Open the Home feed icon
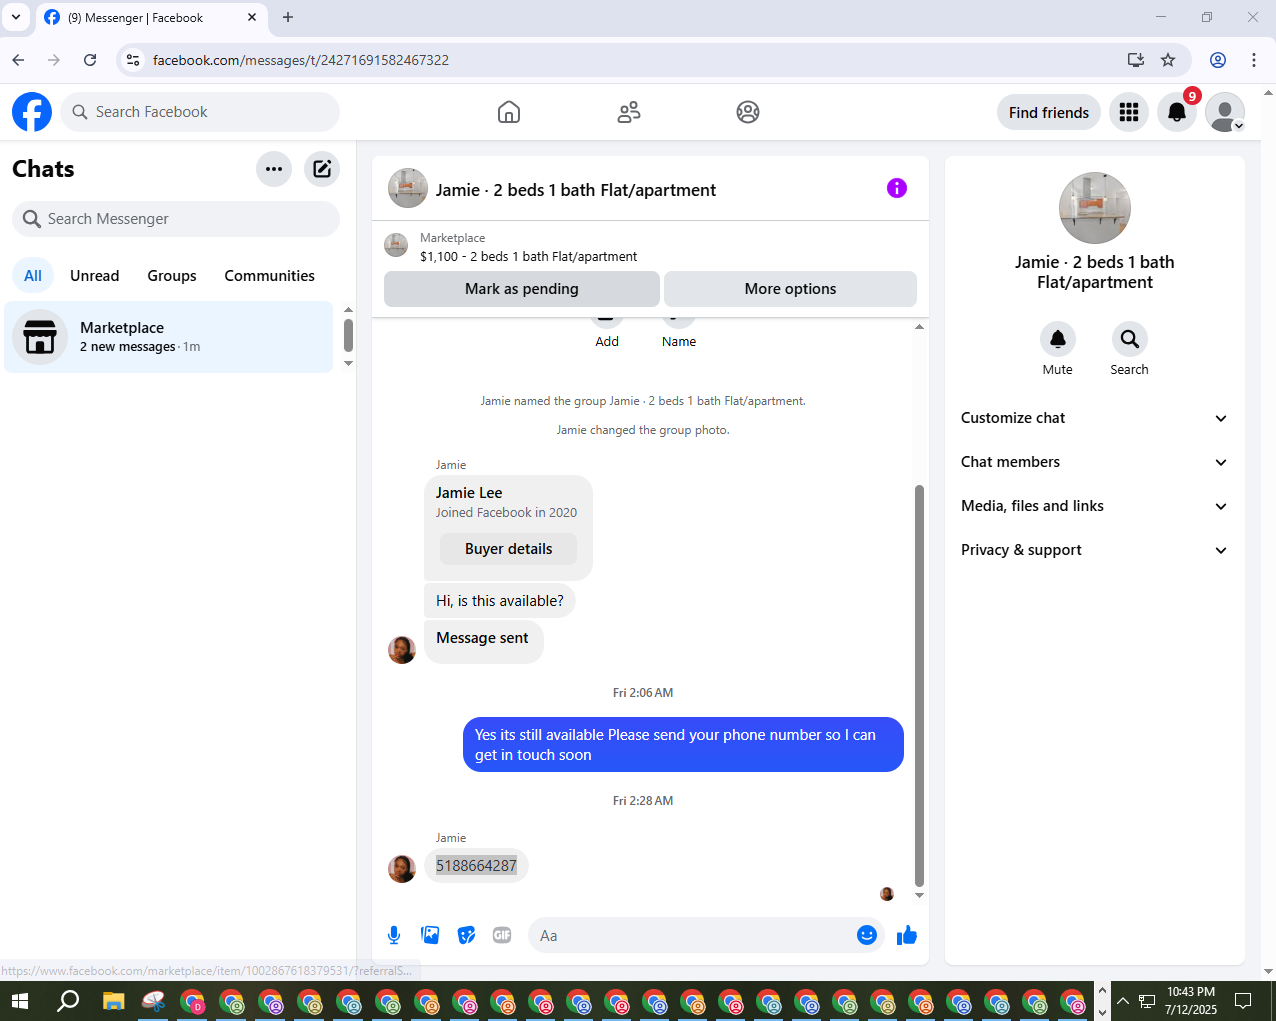Viewport: 1276px width, 1021px height. coord(509,112)
